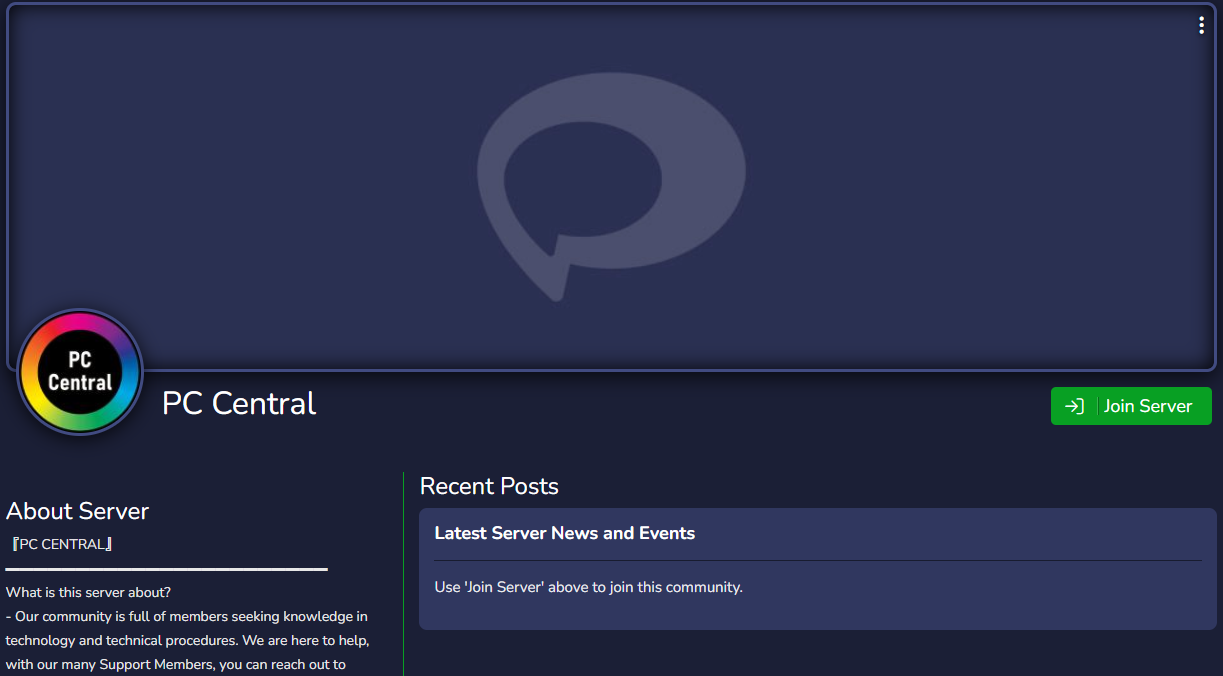
Task: Click the 『PC CENTRAL』 label under About Server
Action: [61, 543]
